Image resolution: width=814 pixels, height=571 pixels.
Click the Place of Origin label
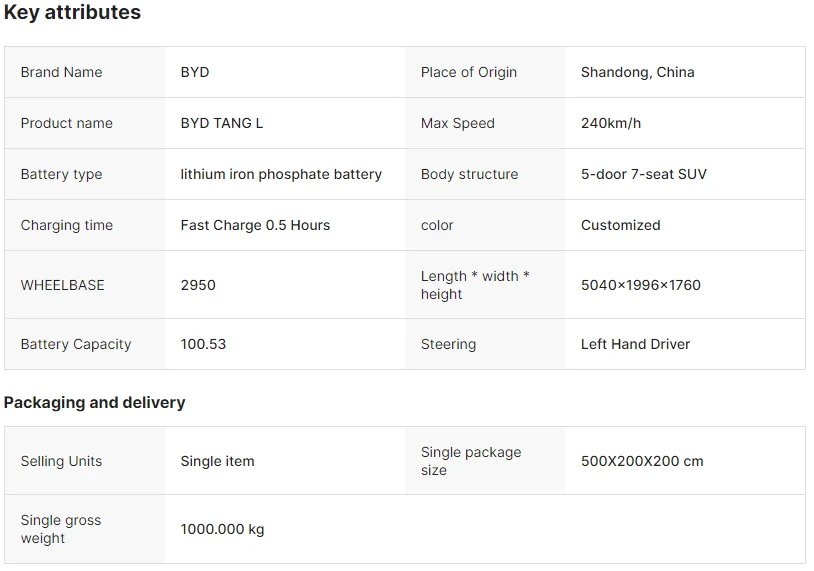[x=469, y=72]
